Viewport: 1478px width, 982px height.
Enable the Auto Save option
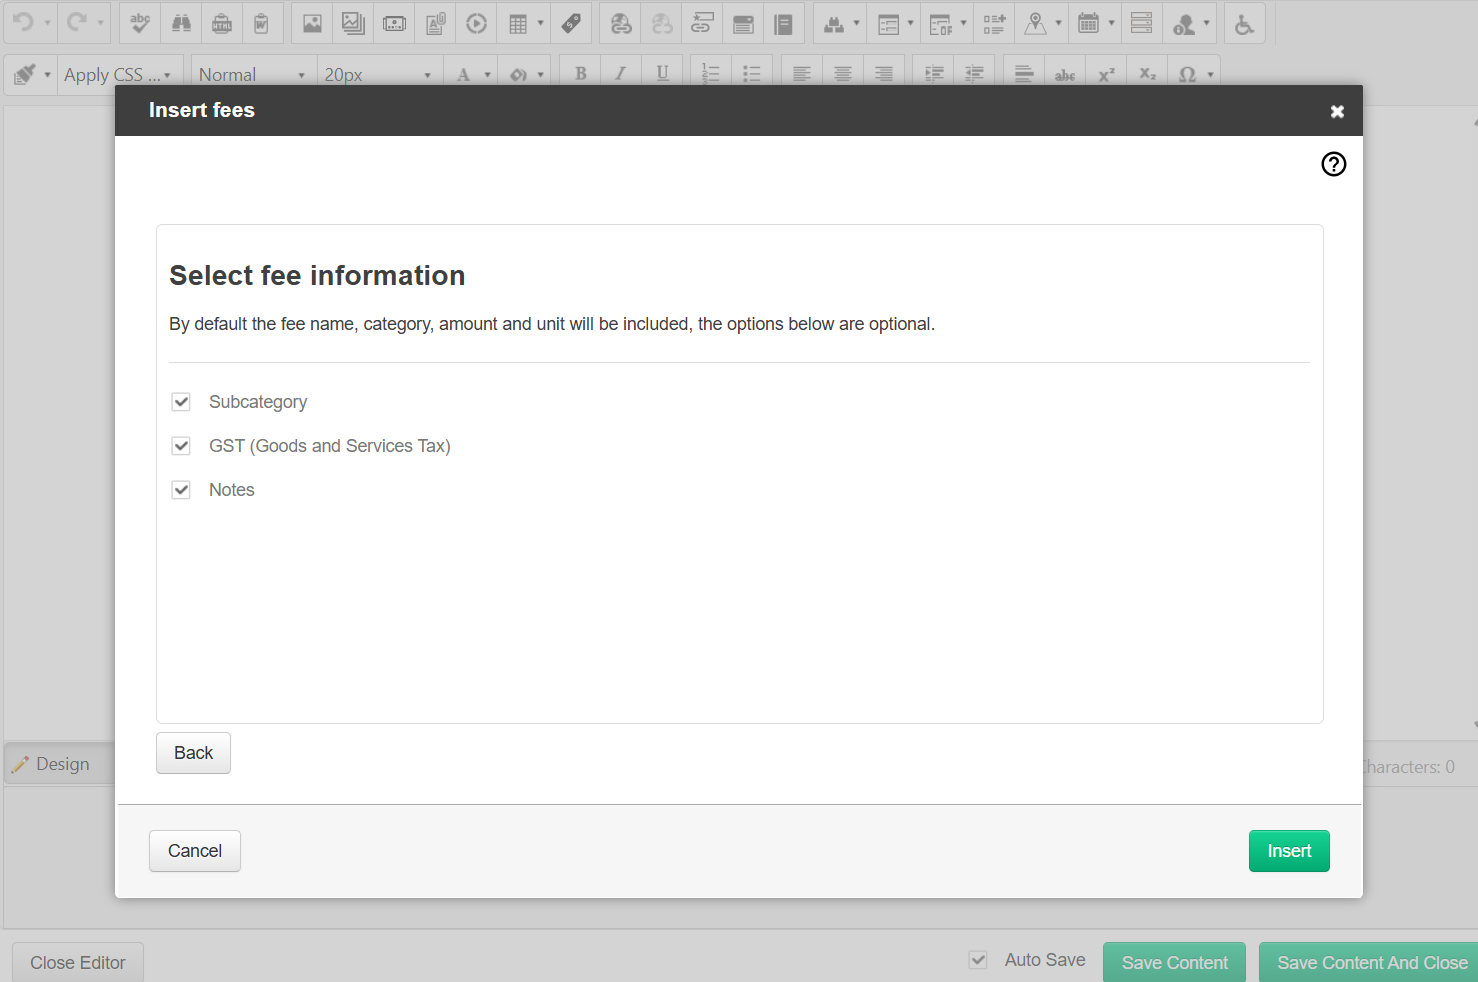click(x=977, y=959)
